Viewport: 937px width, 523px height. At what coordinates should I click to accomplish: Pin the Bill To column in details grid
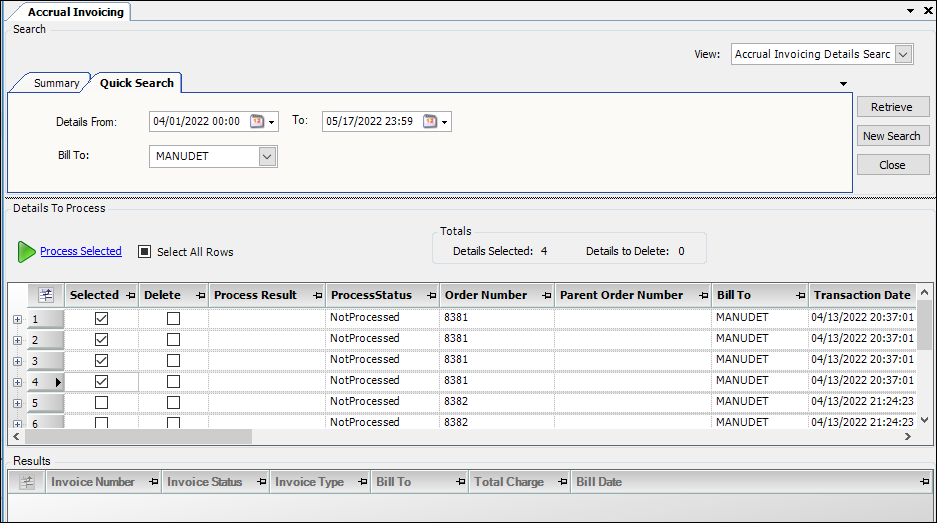[800, 295]
